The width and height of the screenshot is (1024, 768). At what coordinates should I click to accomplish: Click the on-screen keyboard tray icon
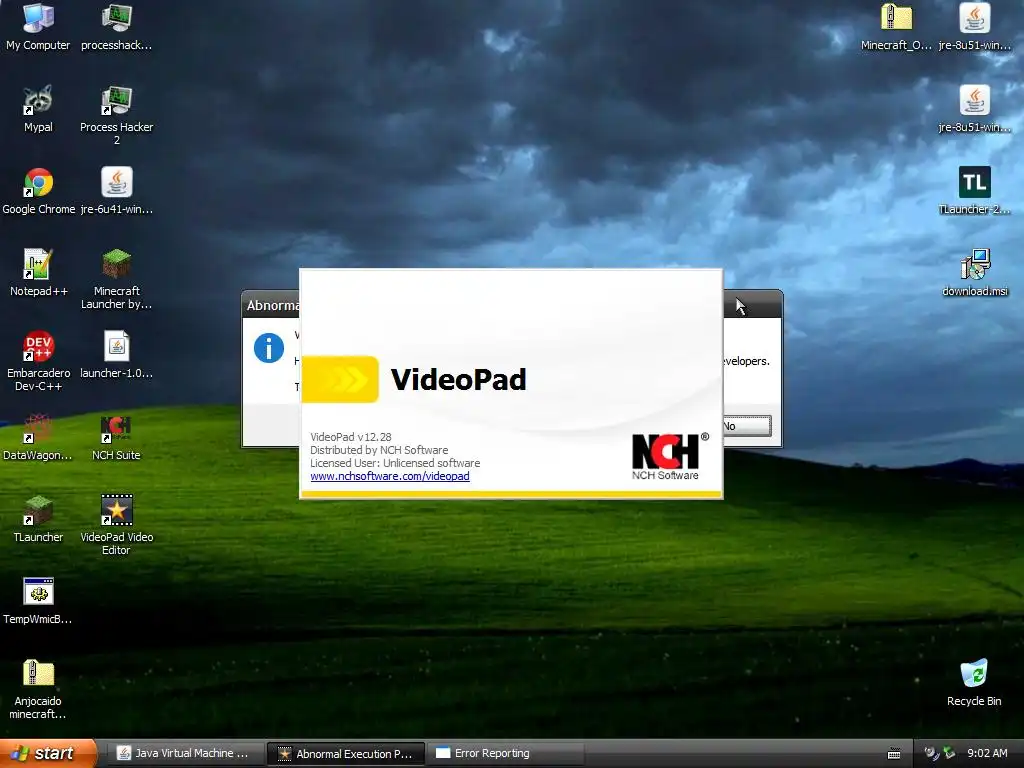click(x=894, y=754)
